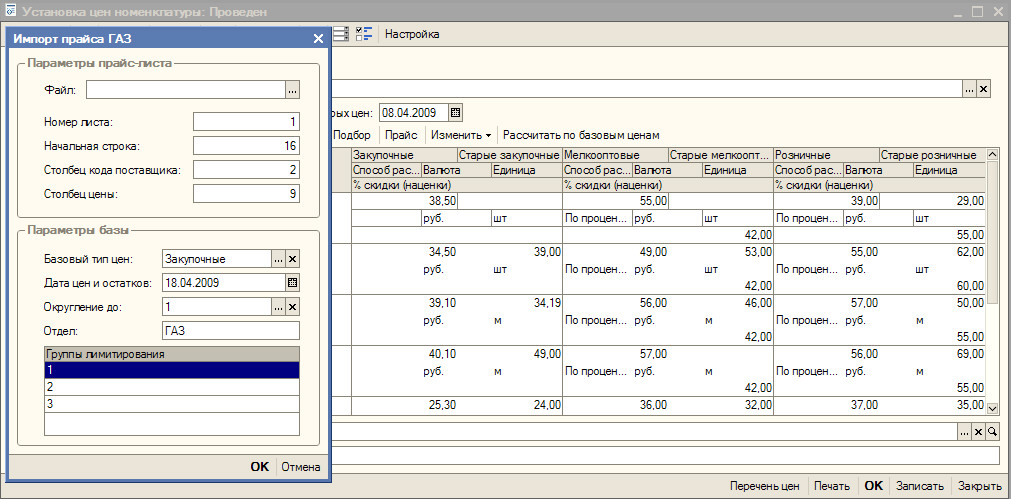The width and height of the screenshot is (1011, 499).
Task: Select the cell with price 34,19
Action: coord(527,303)
